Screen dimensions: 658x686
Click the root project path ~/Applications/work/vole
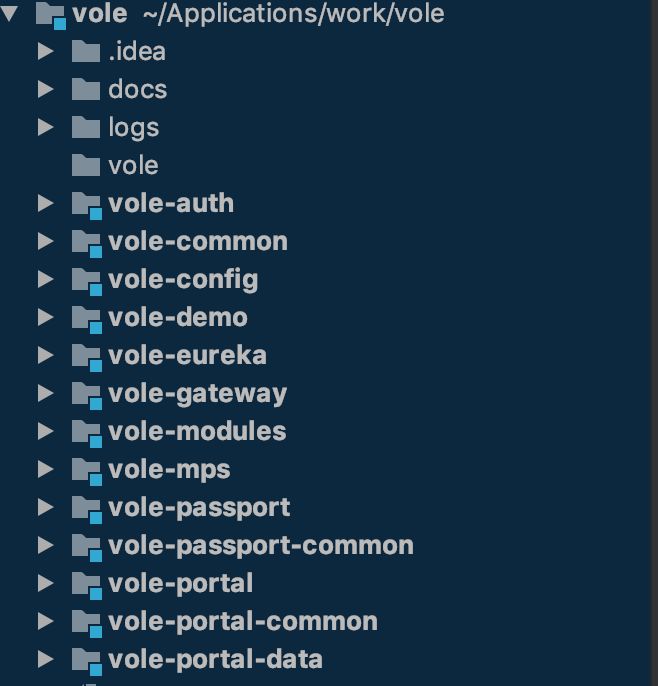[x=287, y=14]
